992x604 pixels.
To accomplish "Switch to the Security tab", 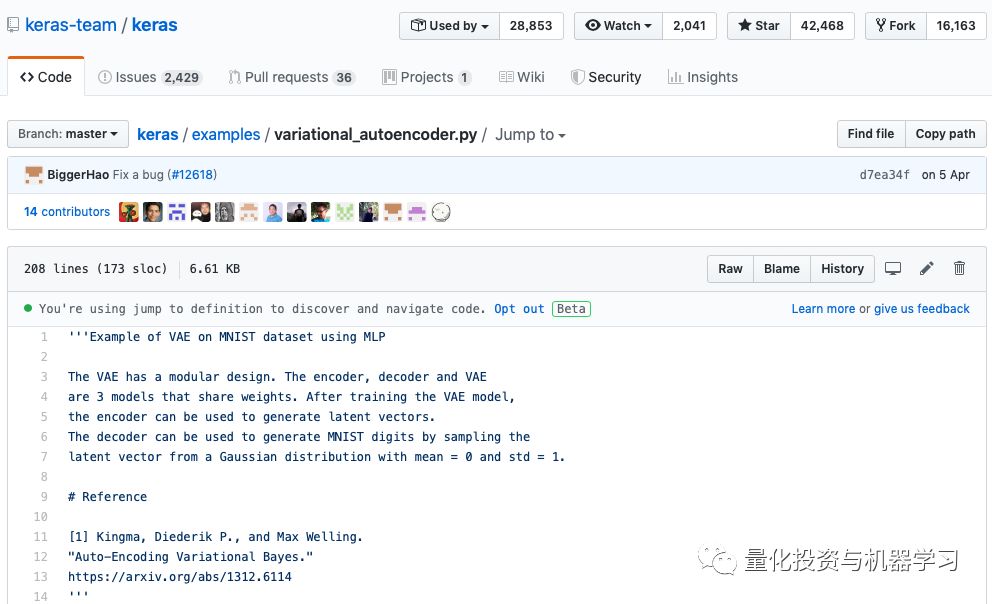I will [605, 77].
